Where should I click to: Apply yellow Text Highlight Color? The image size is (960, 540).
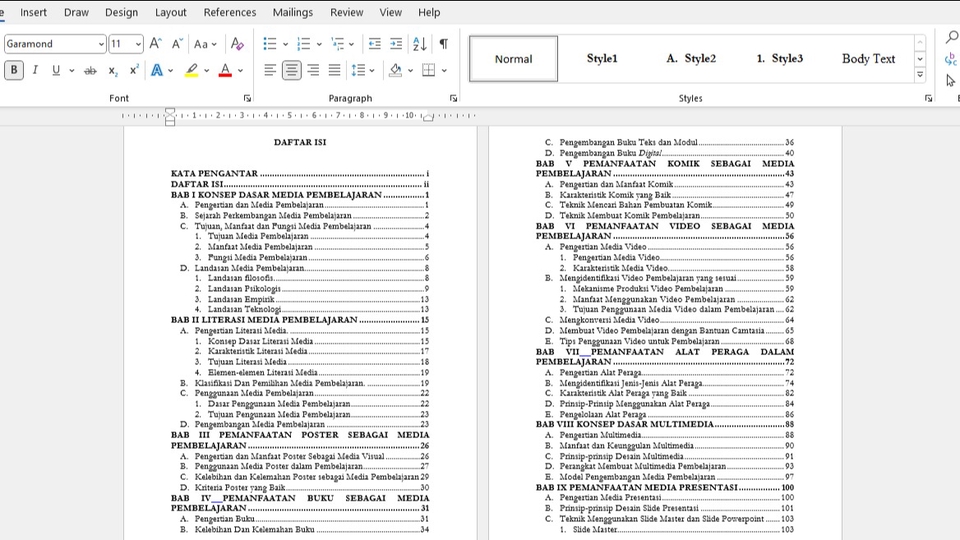192,70
